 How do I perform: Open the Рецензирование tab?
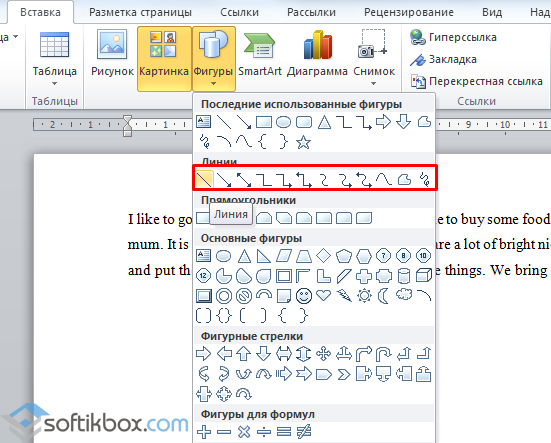click(409, 12)
